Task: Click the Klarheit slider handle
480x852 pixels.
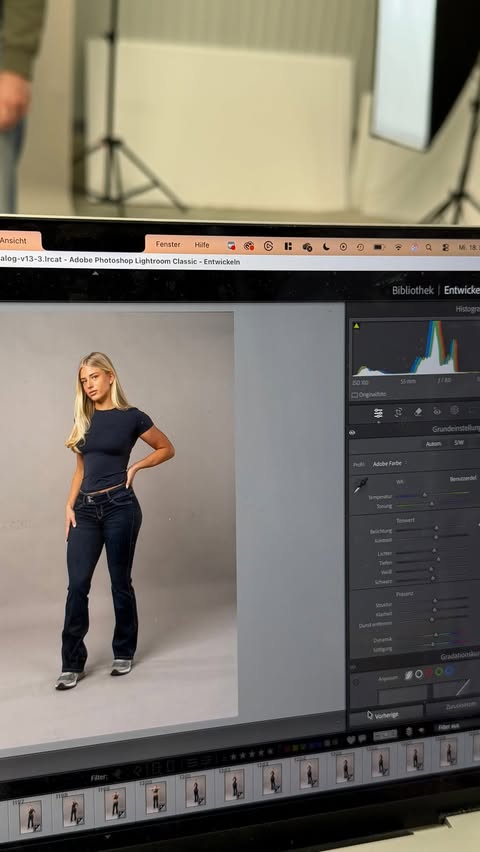Action: point(434,610)
